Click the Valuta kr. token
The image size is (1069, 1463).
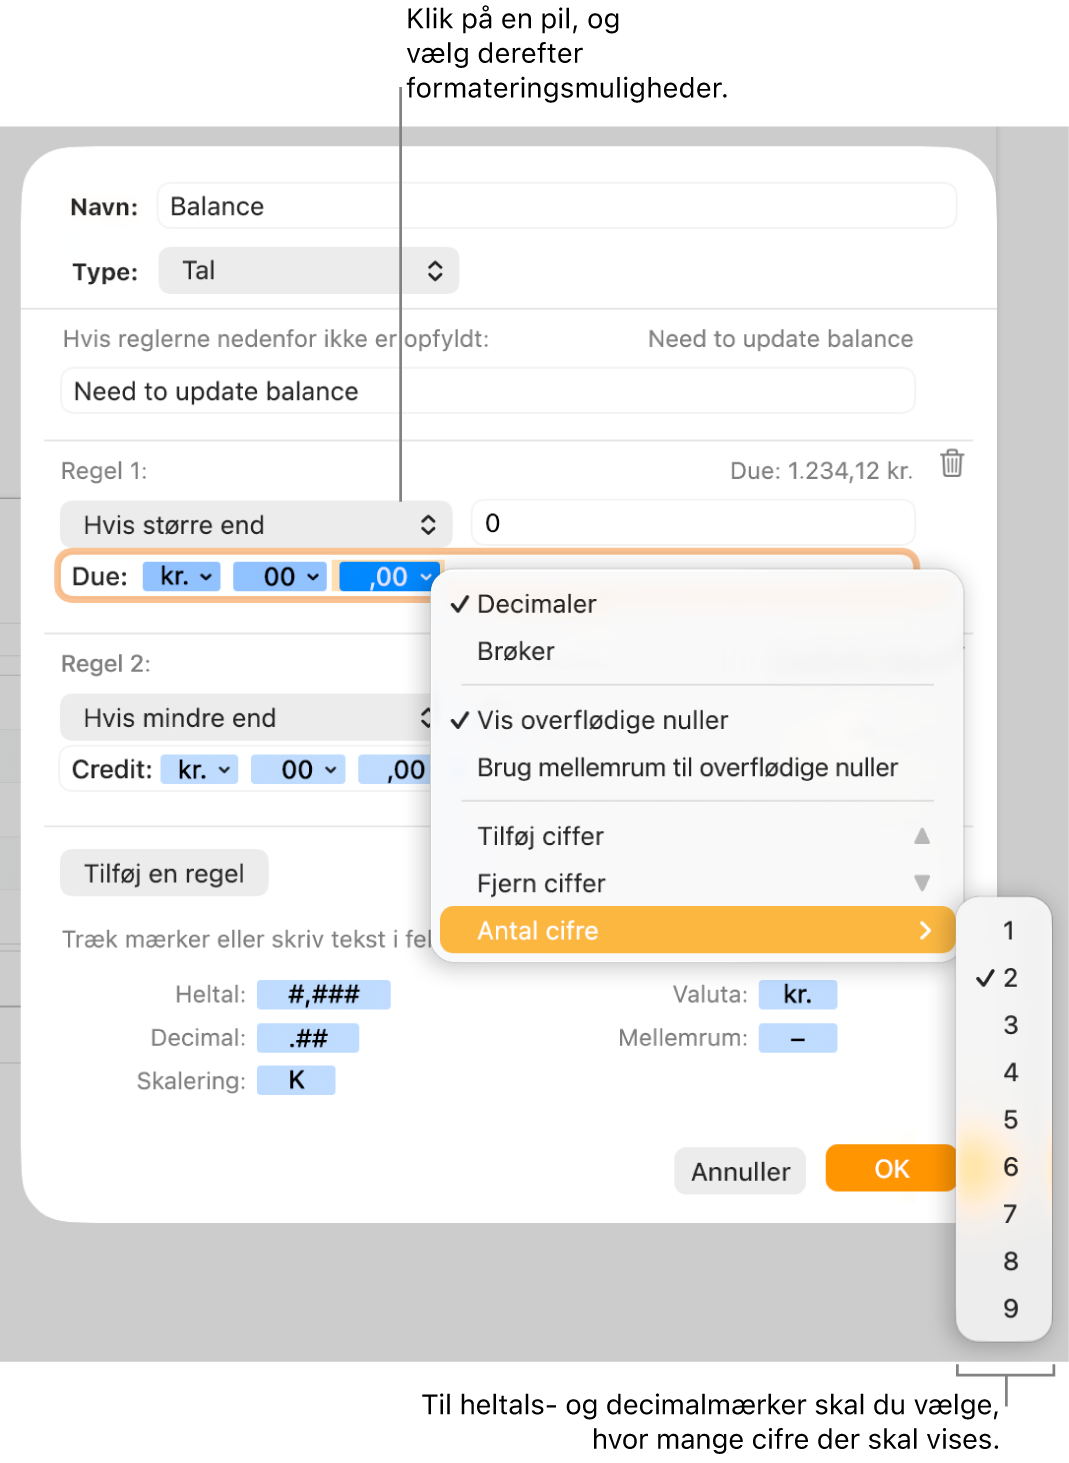(x=798, y=994)
